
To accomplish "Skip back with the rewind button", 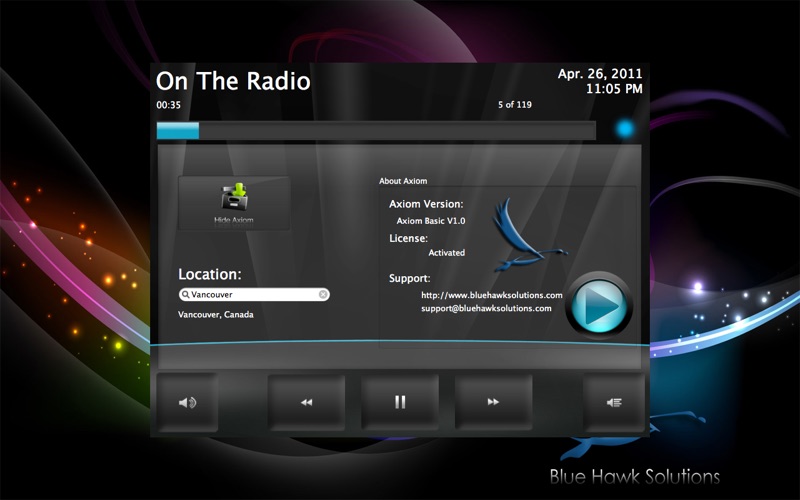I will (306, 402).
